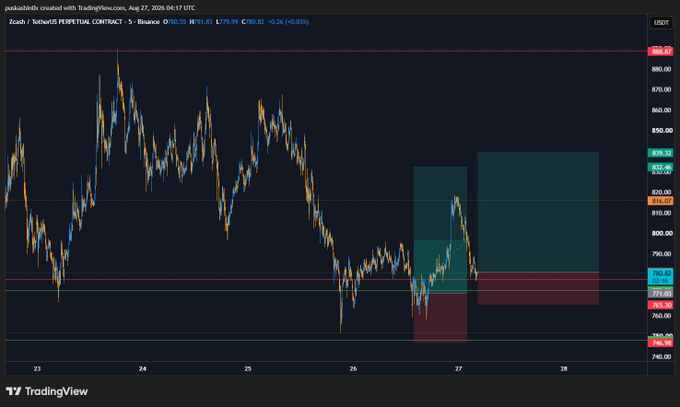Viewport: 680px width, 407px height.
Task: Click date 24 on time axis
Action: point(143,369)
